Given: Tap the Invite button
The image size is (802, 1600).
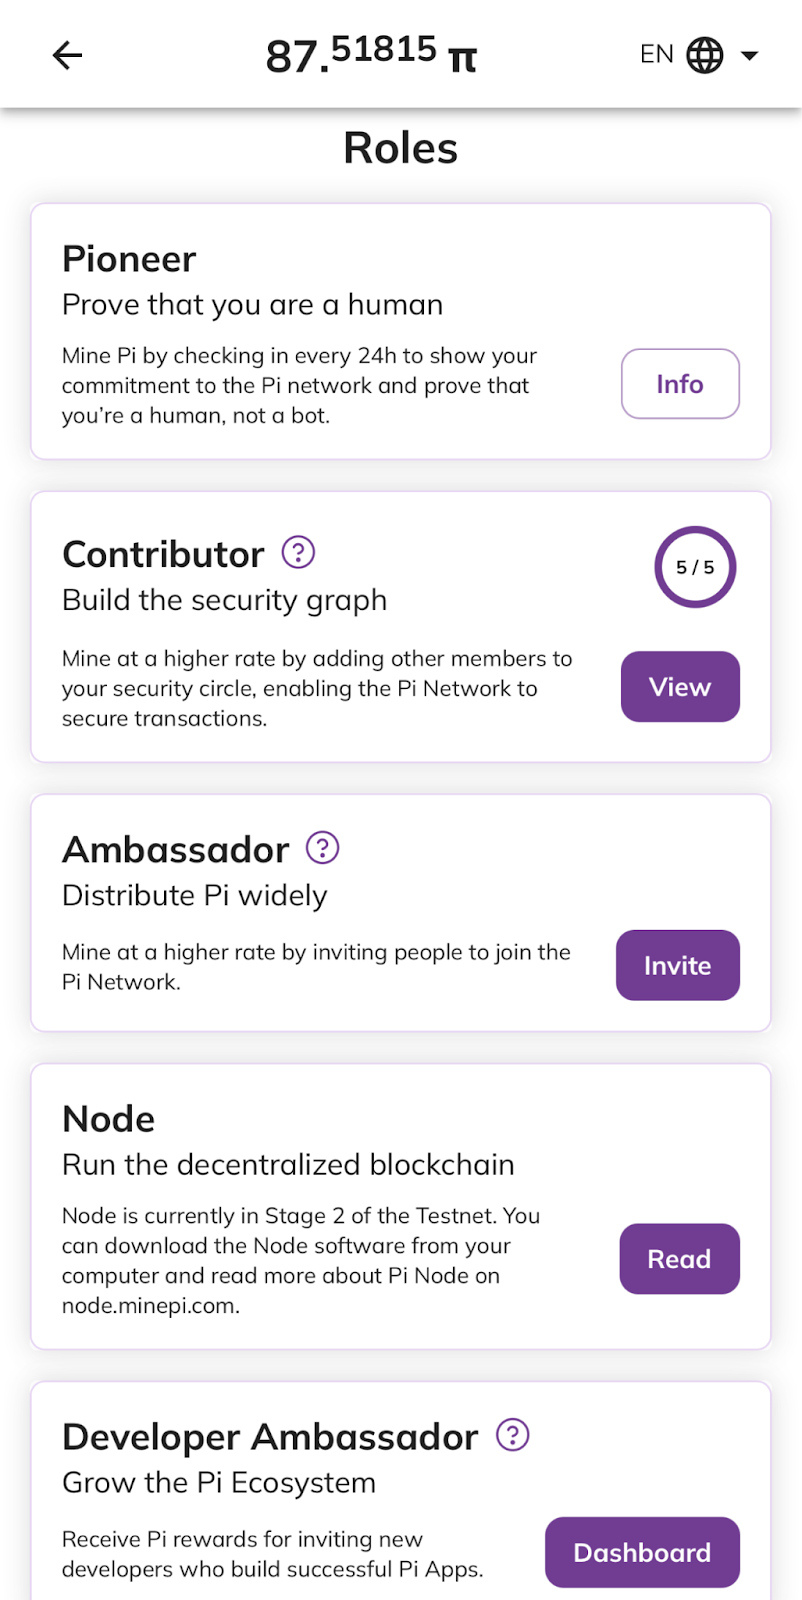Looking at the screenshot, I should (678, 965).
